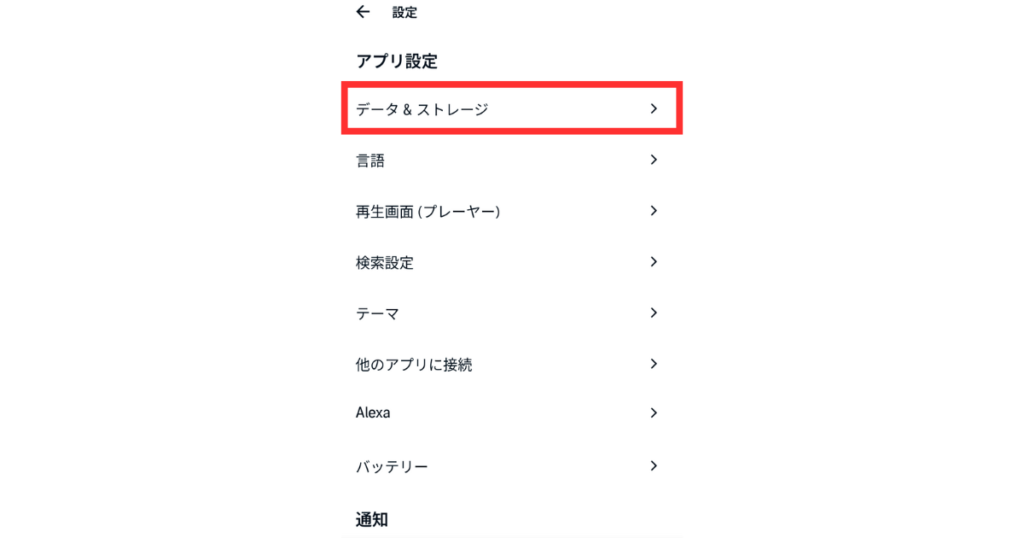Open 言語 settings row

tap(512, 160)
